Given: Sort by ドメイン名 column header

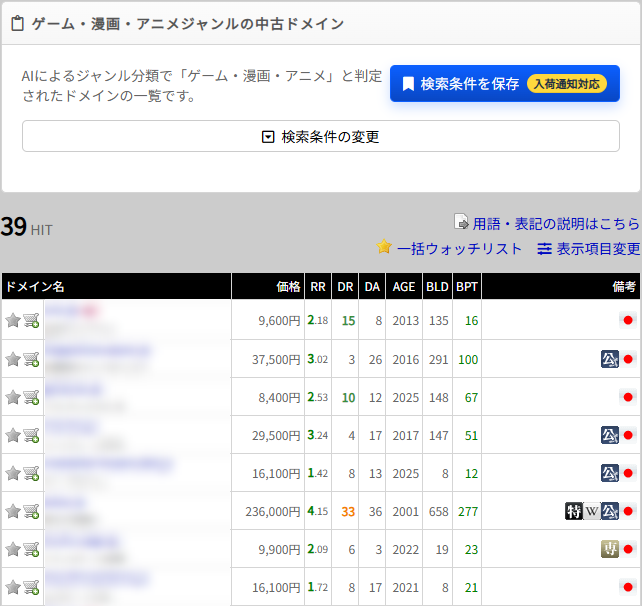Looking at the screenshot, I should click(116, 286).
